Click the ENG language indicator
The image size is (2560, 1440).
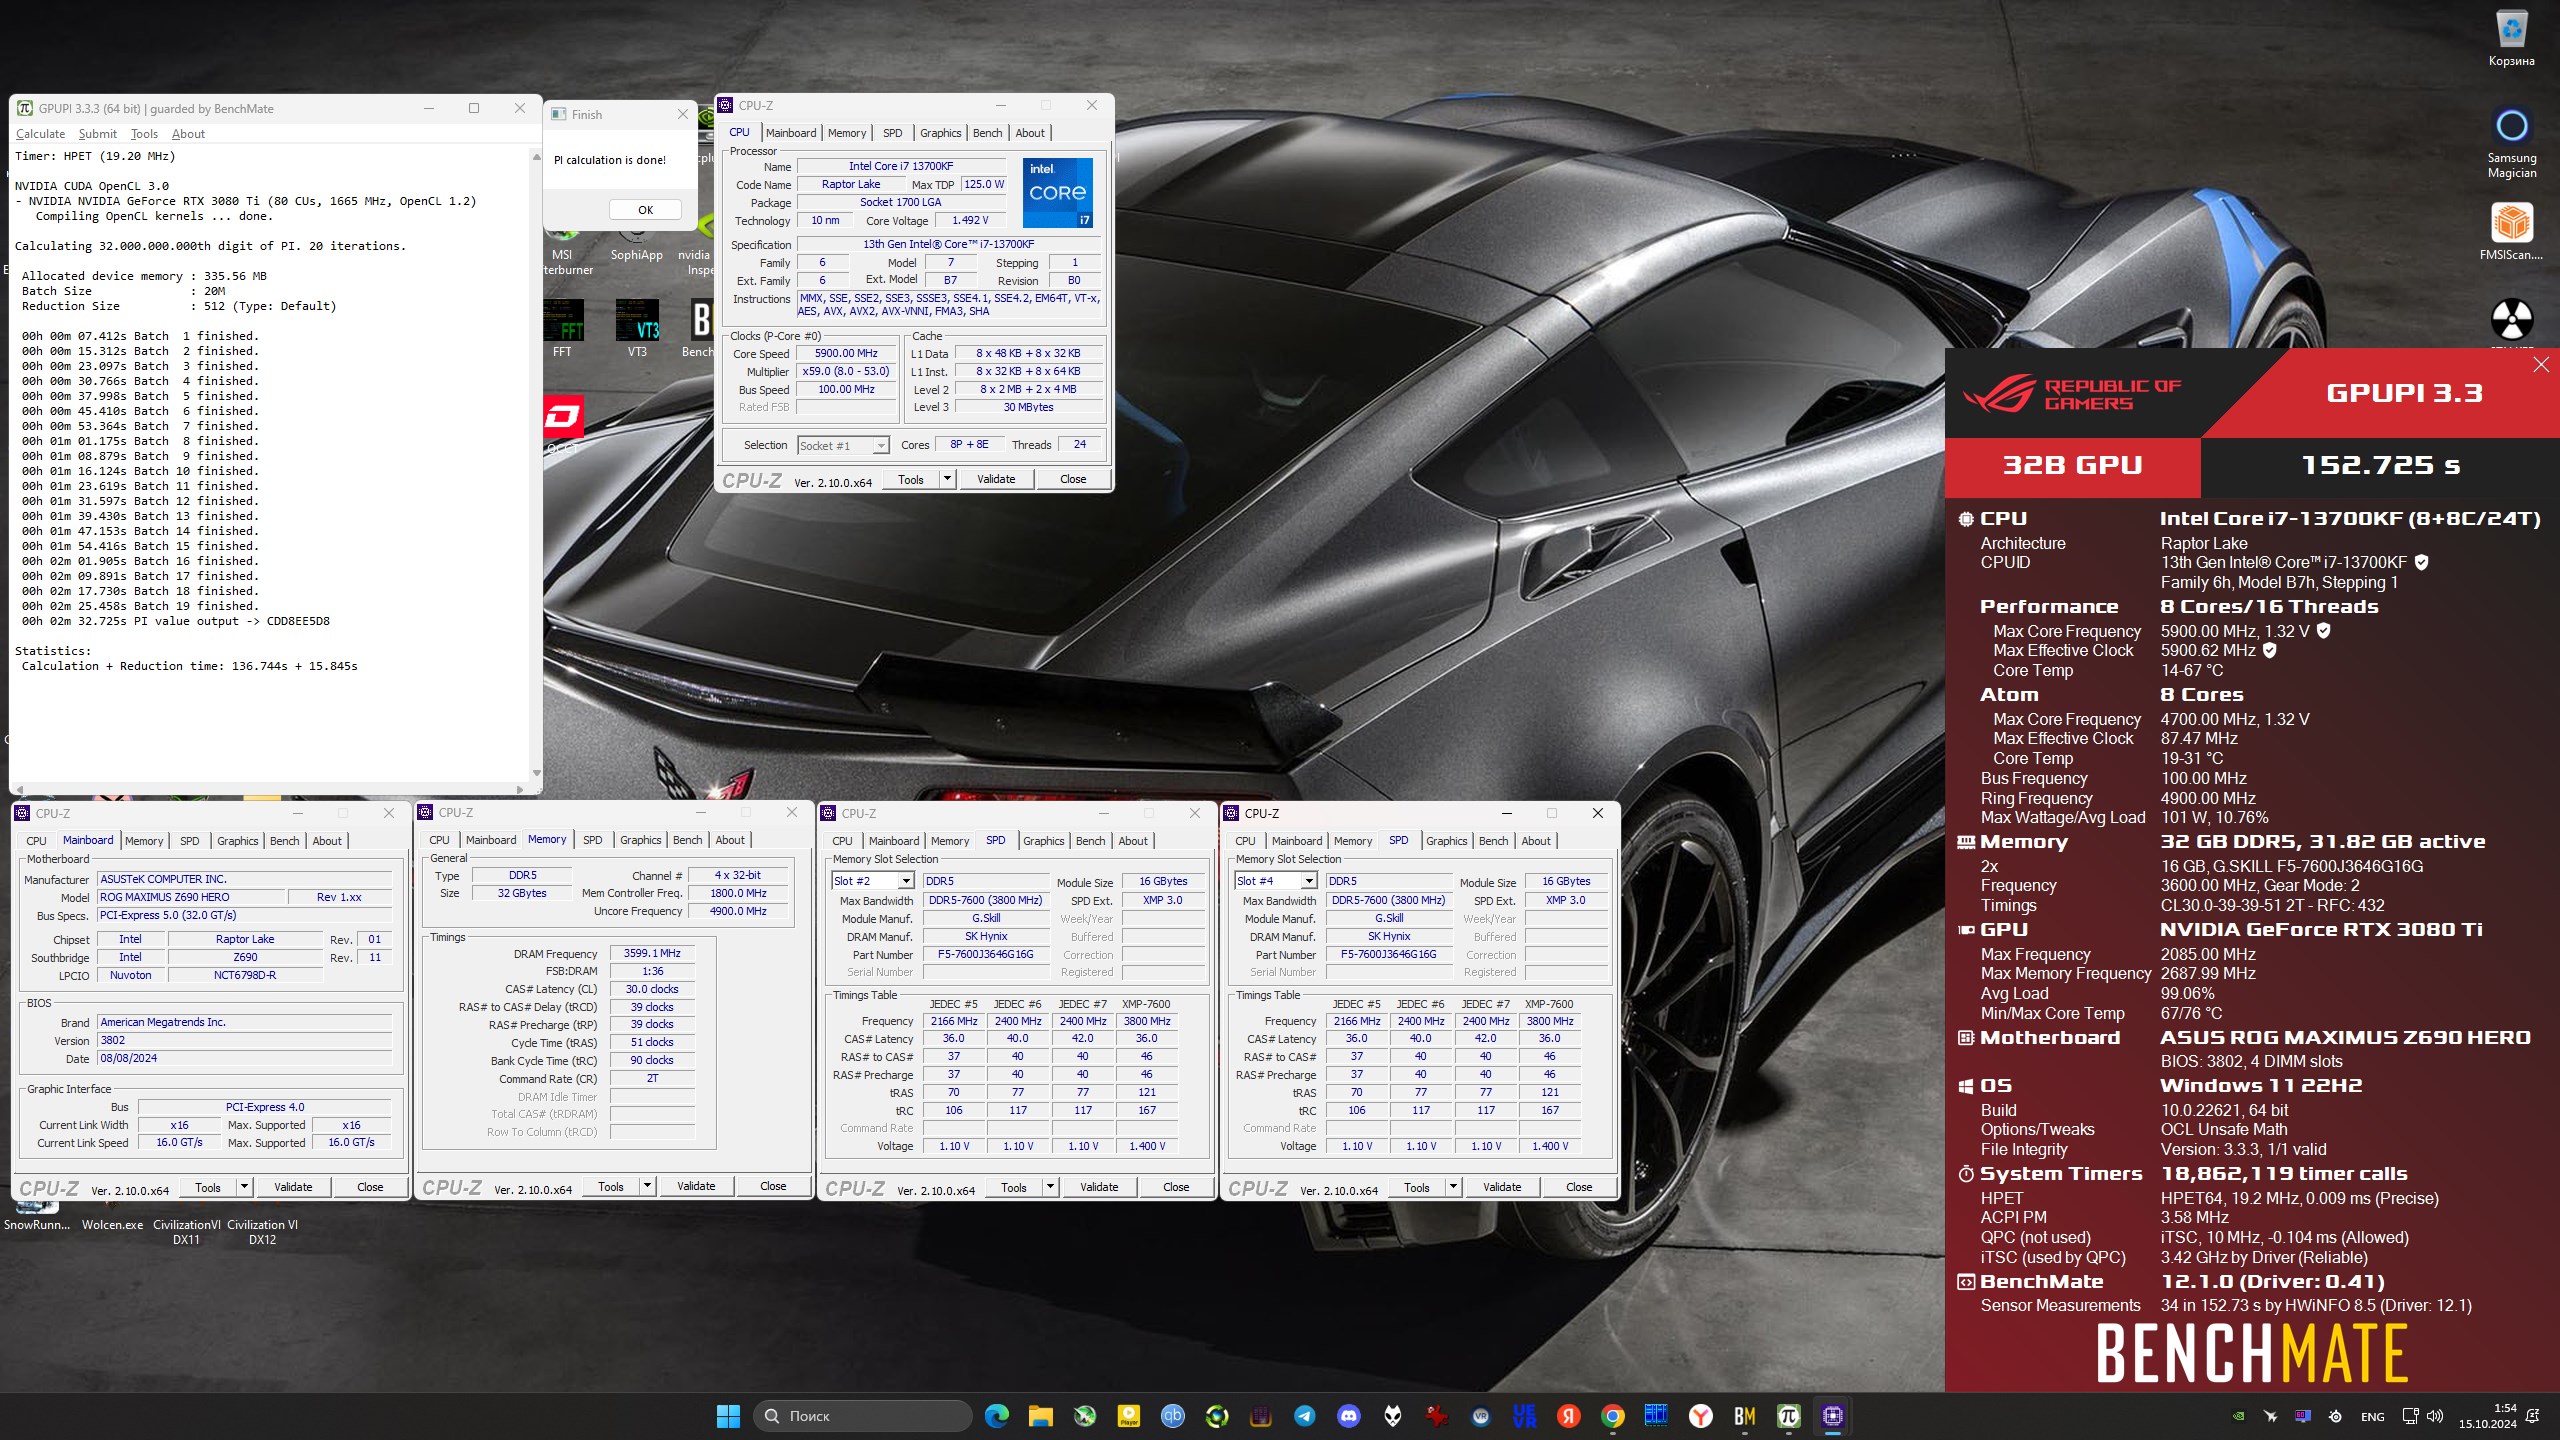2372,1416
